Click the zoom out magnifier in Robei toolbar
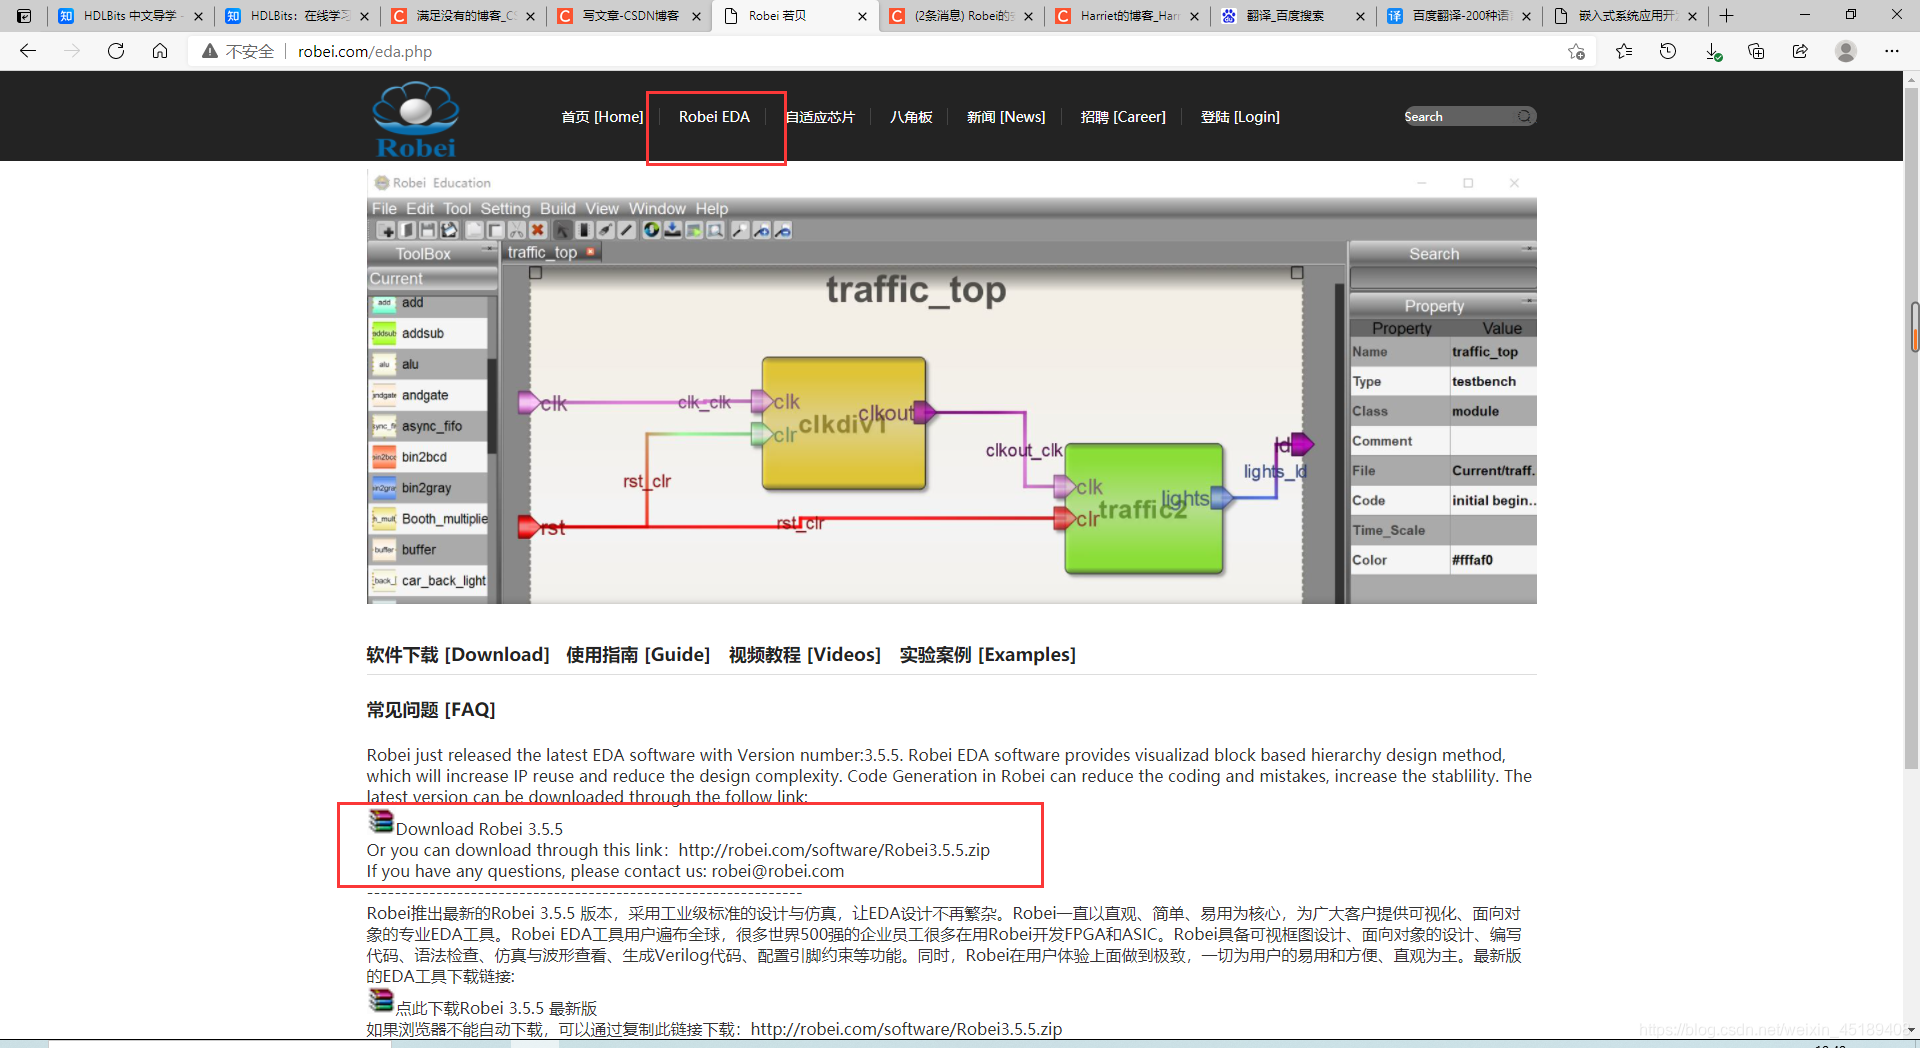Screen dimensions: 1920x1048 point(783,231)
